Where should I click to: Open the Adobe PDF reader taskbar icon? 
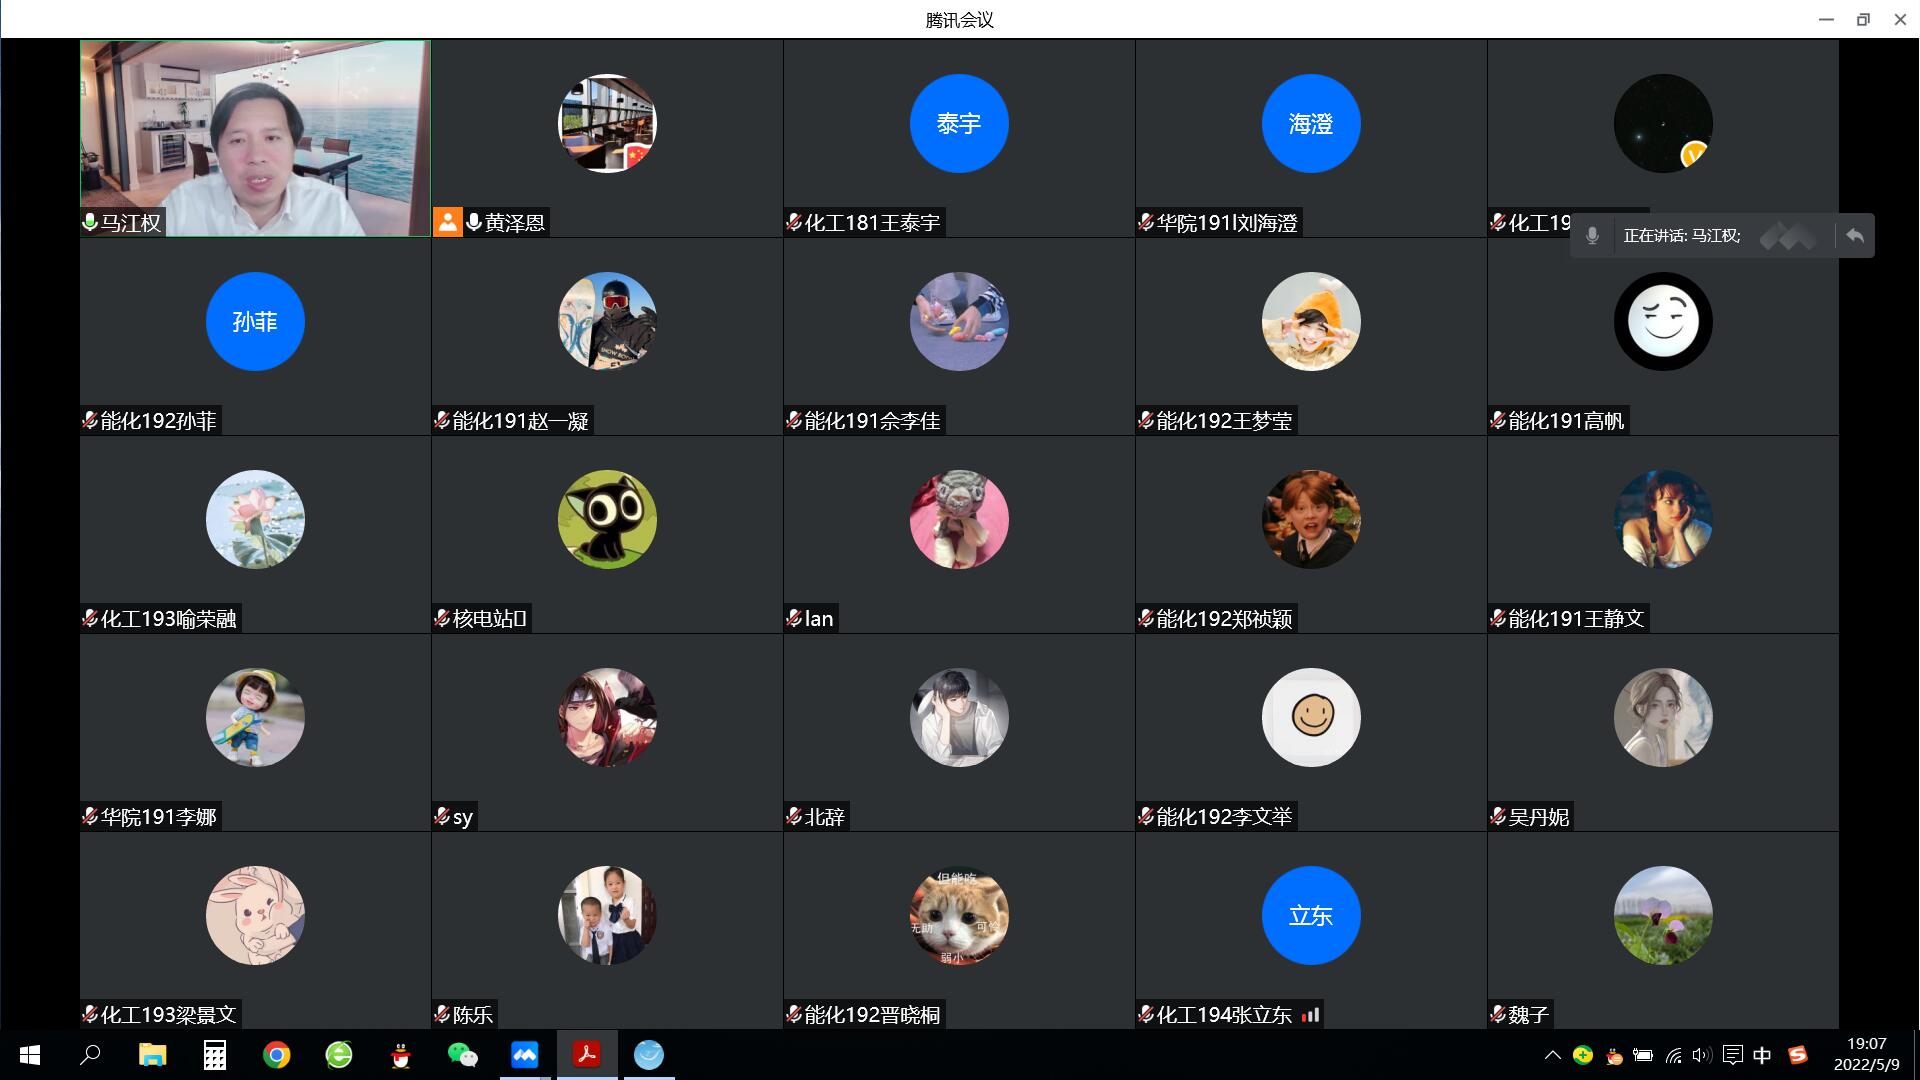coord(586,1055)
